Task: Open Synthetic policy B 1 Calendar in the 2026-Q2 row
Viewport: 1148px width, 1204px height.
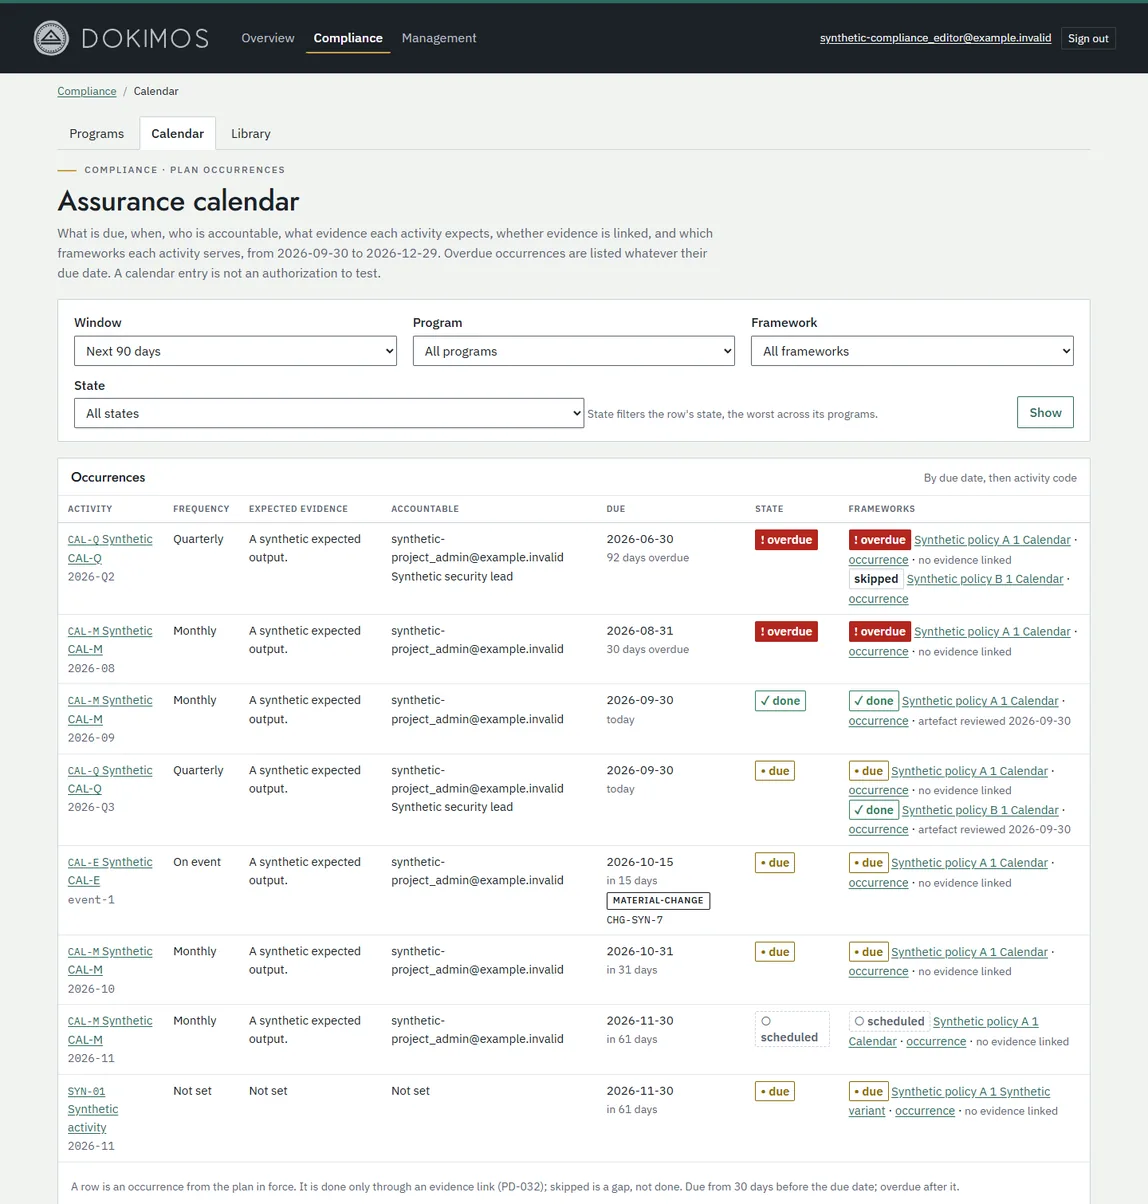Action: click(x=985, y=579)
